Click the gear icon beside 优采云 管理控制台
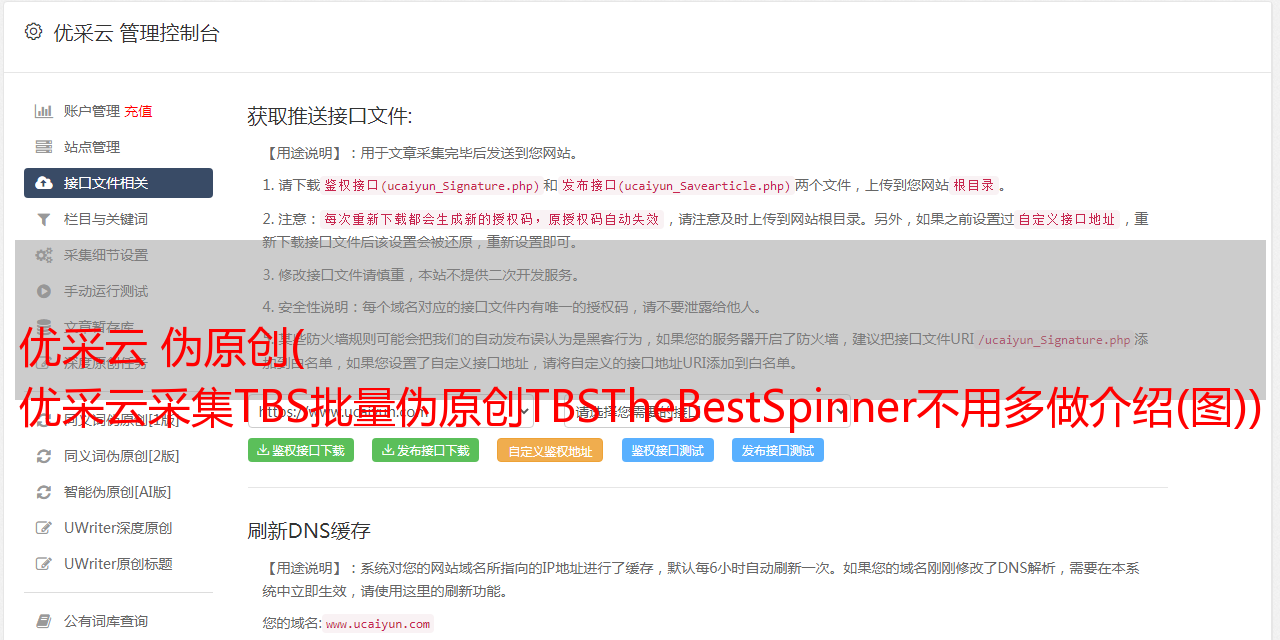 [x=33, y=32]
